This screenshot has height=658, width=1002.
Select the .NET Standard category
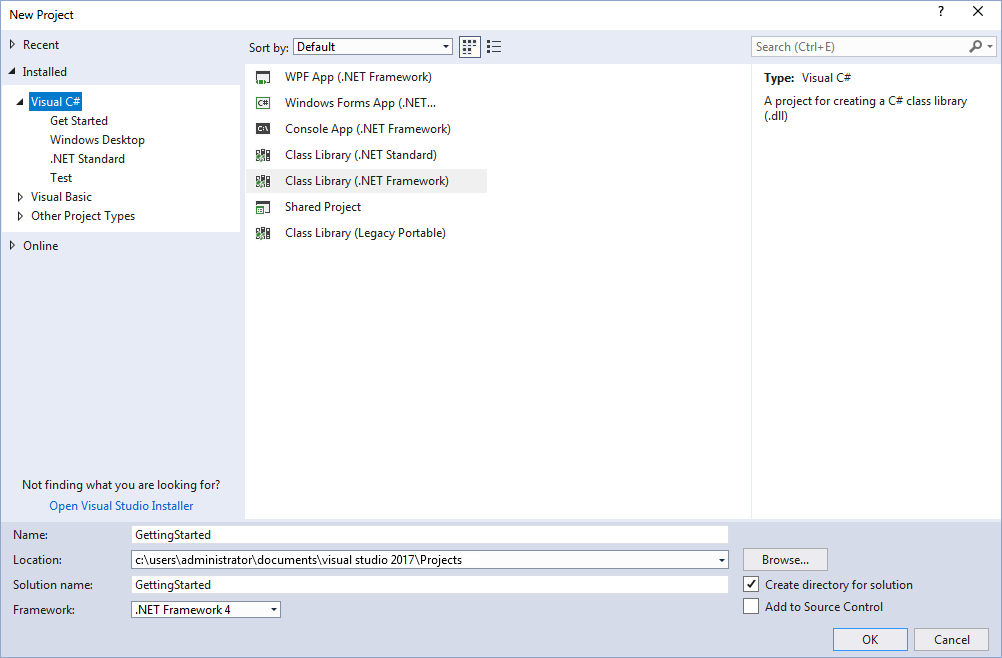tap(87, 159)
